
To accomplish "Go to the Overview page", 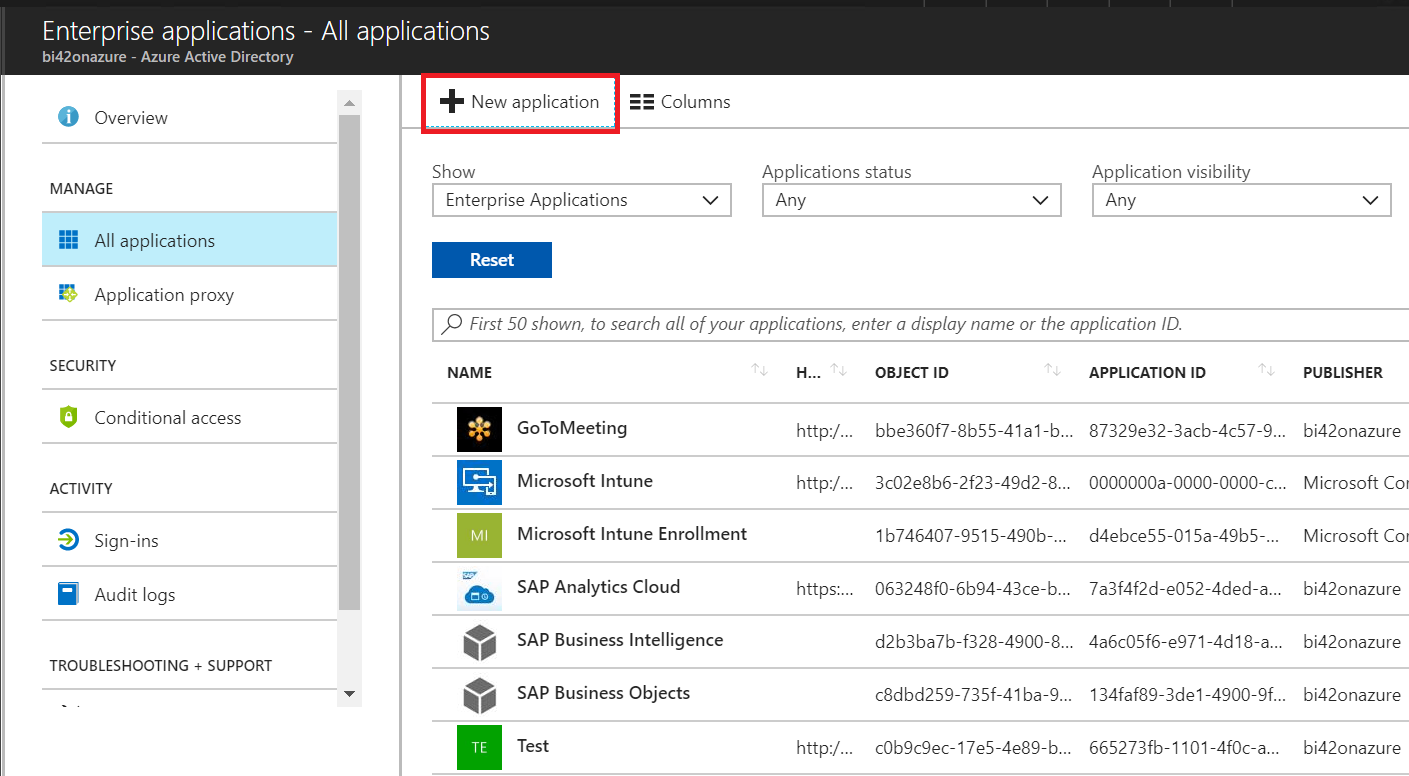I will click(130, 118).
